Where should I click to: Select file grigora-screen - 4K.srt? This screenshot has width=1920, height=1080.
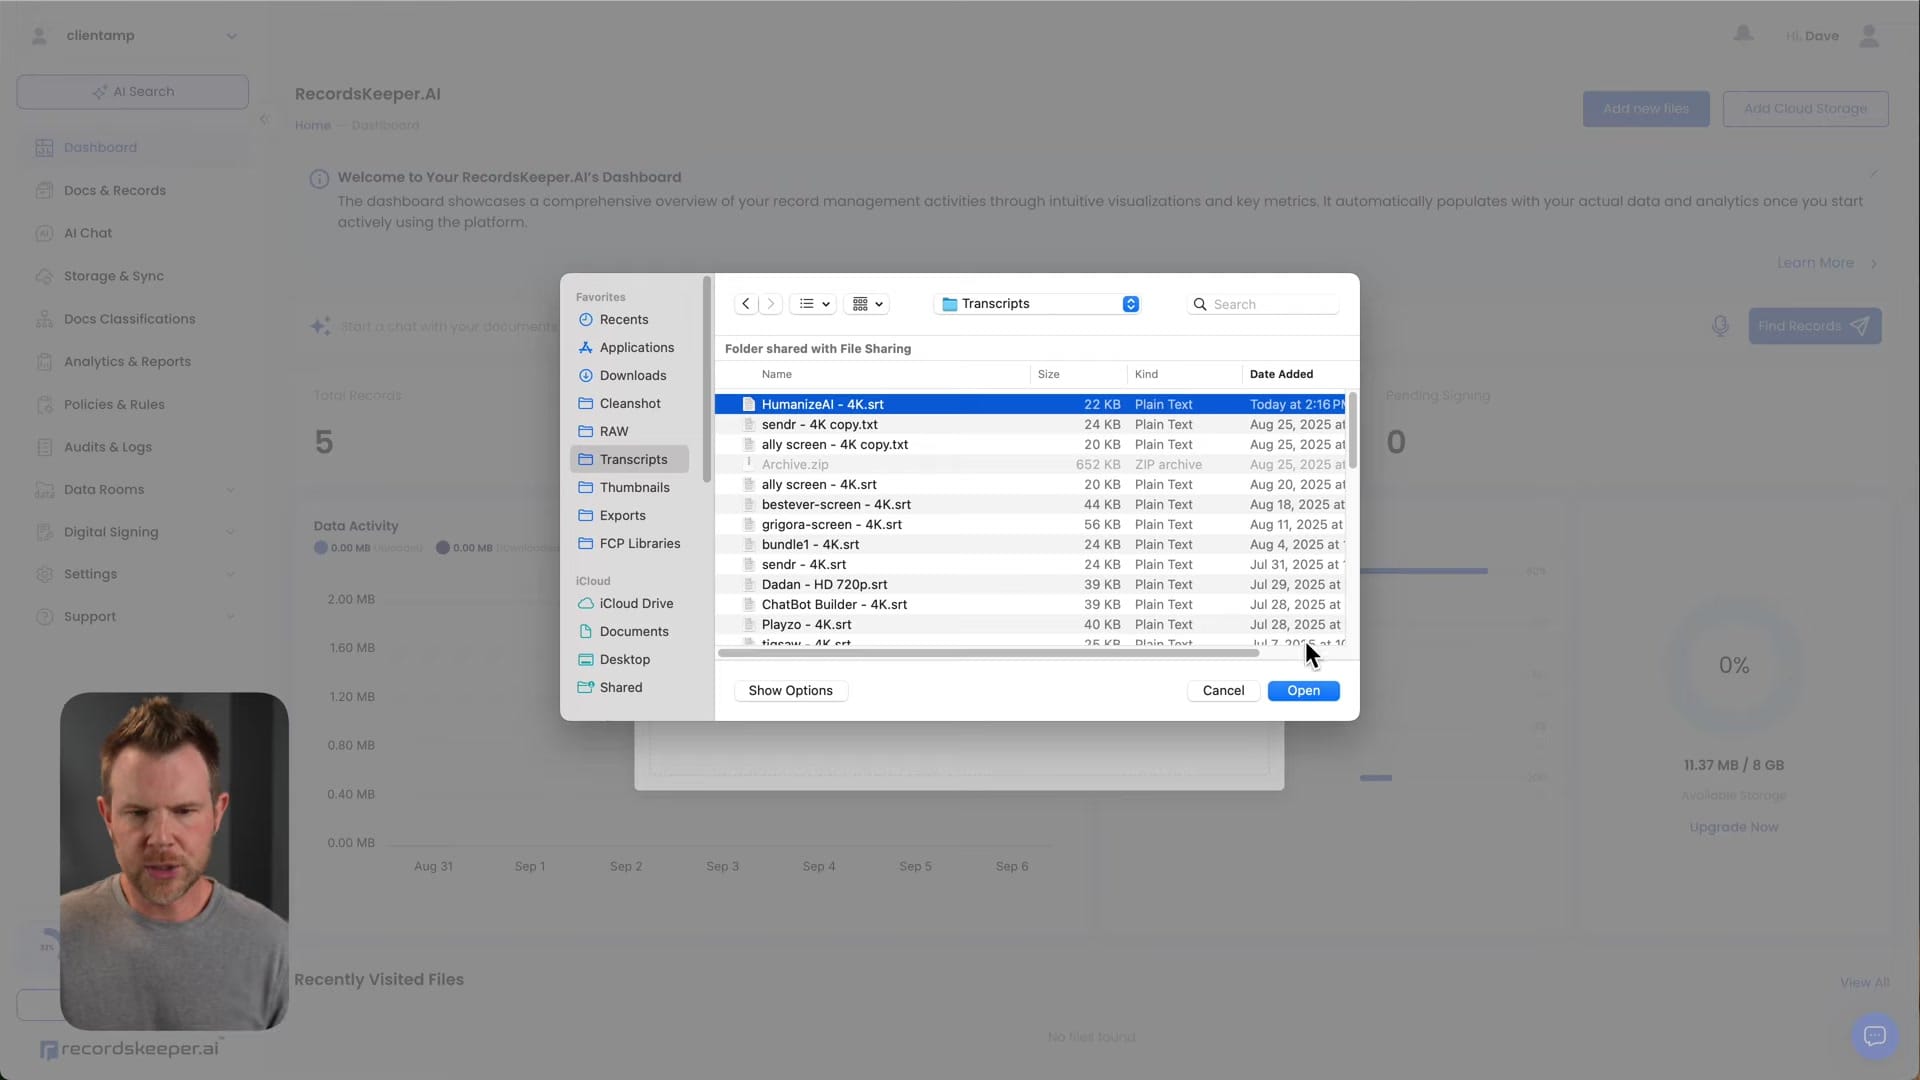[1030, 525]
